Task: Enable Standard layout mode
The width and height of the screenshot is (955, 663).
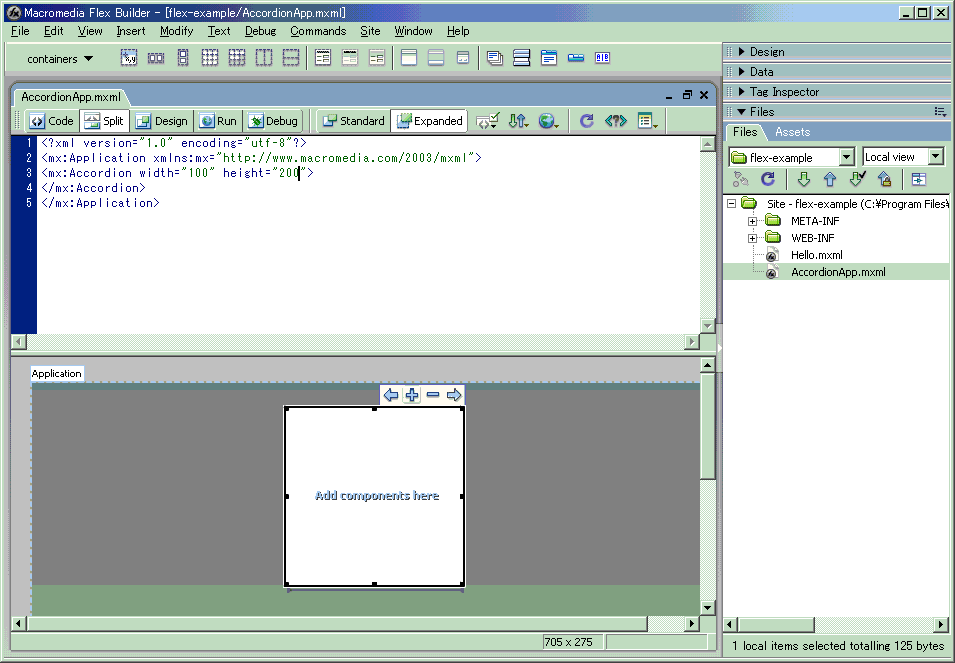Action: [x=354, y=121]
